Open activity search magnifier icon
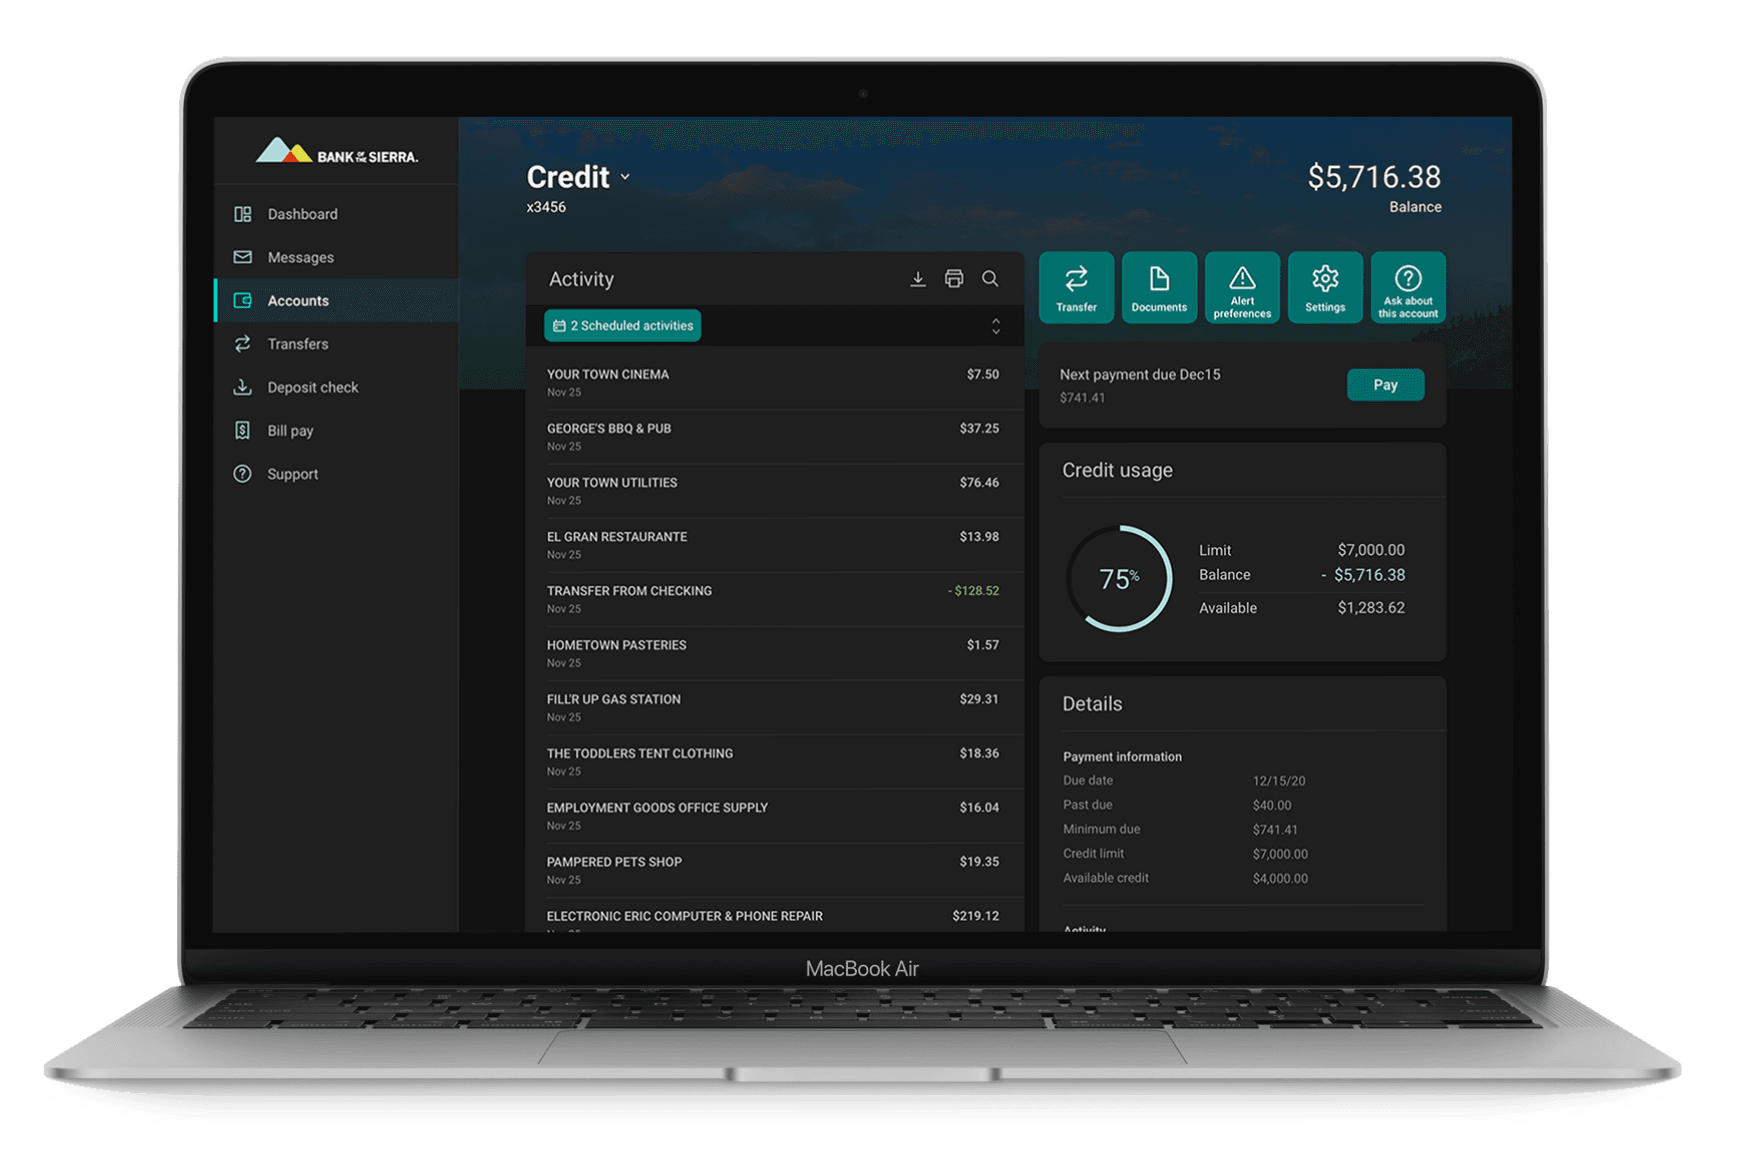 click(990, 279)
